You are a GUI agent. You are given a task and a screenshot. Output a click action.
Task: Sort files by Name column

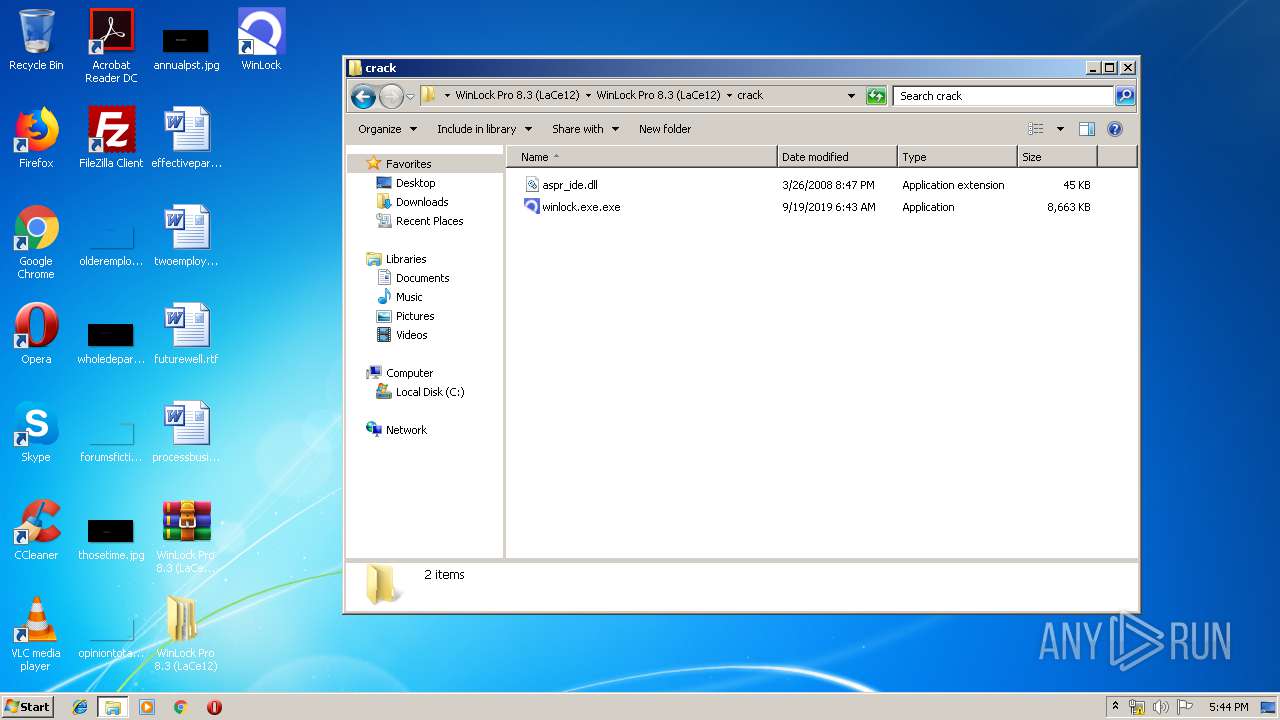pos(642,157)
